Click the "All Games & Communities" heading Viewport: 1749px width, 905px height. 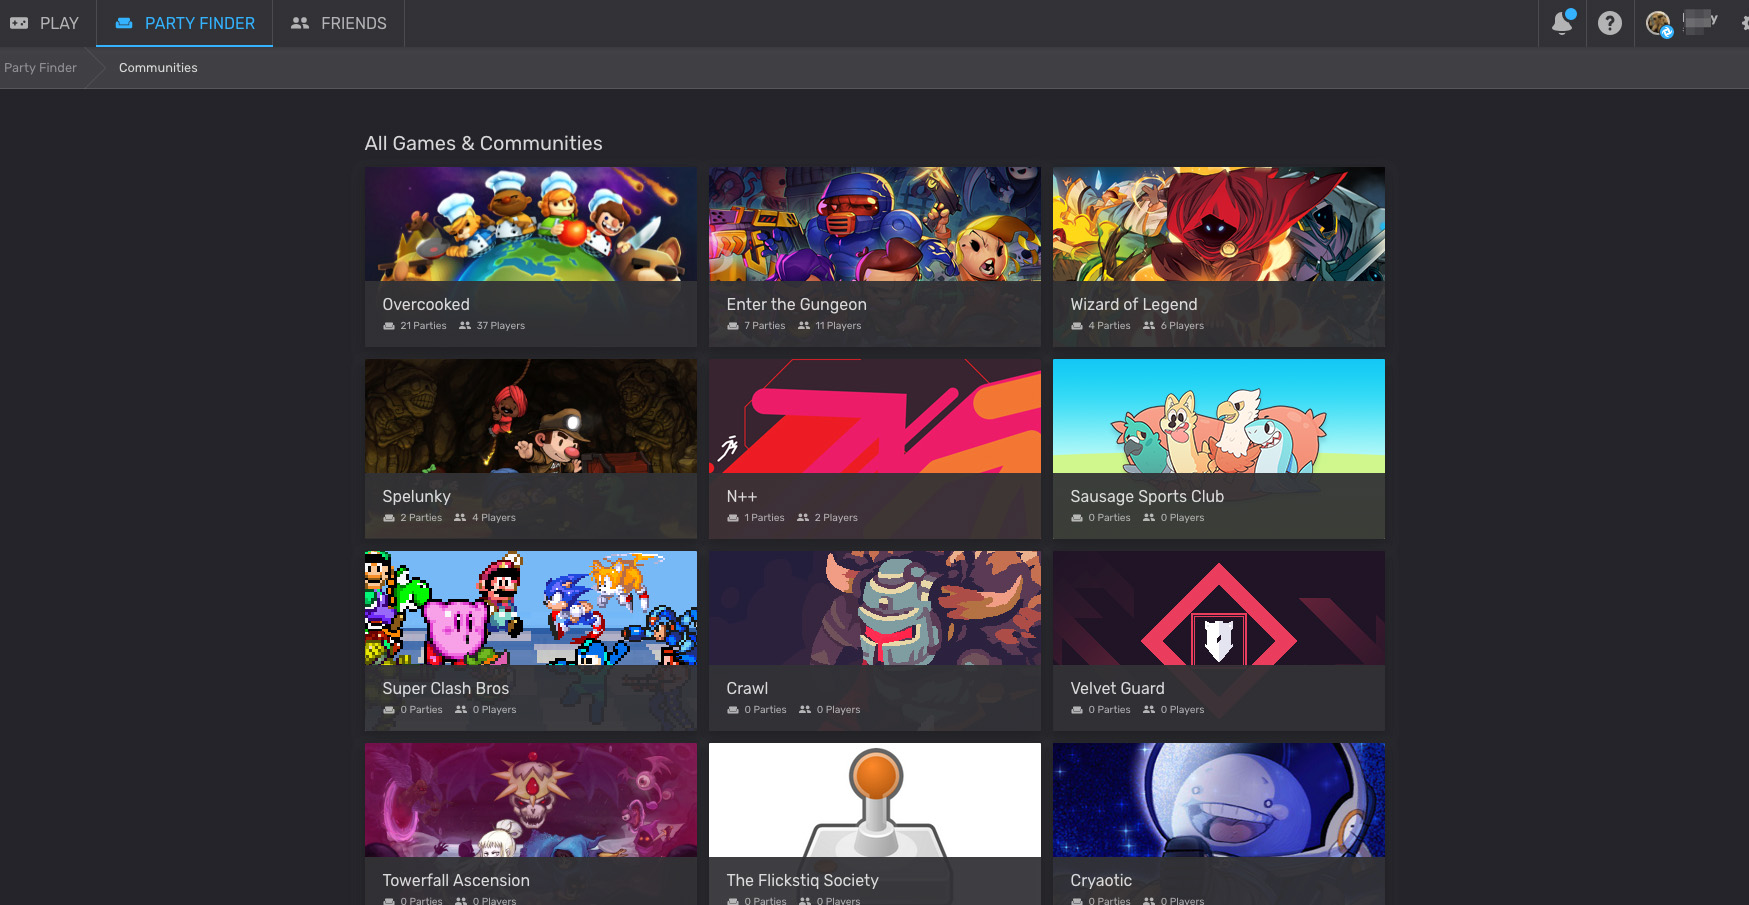(484, 143)
